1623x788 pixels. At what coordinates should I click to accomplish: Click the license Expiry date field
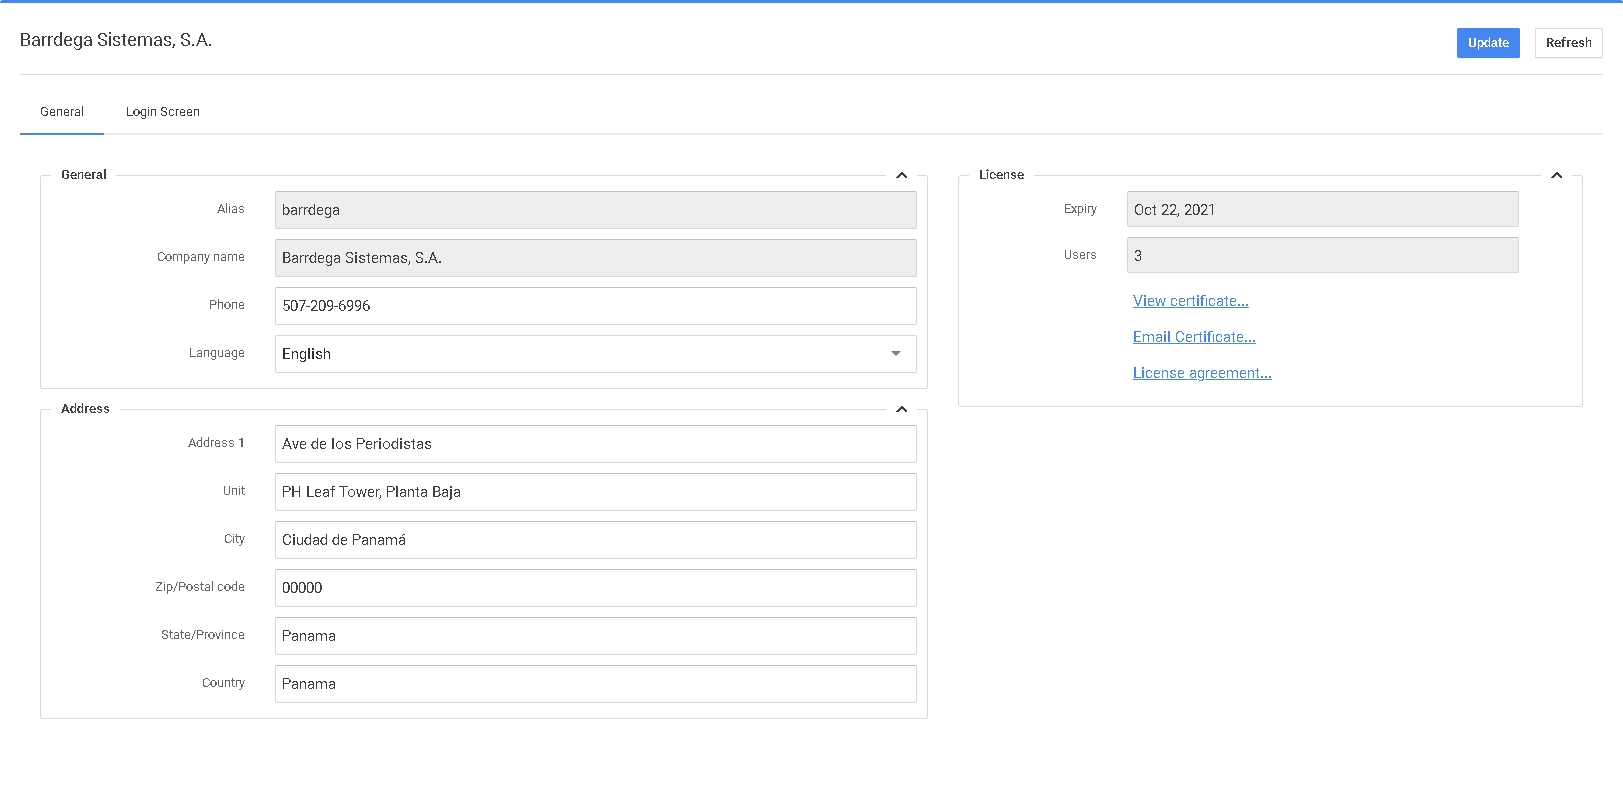[1321, 210]
